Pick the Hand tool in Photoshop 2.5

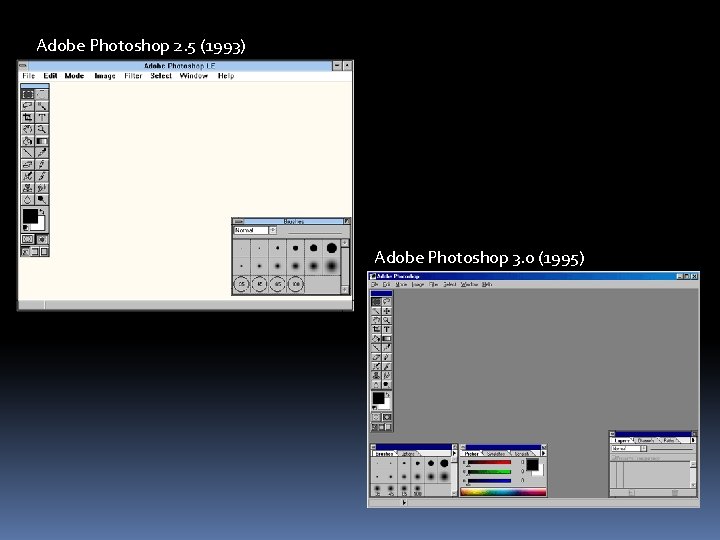(28, 129)
